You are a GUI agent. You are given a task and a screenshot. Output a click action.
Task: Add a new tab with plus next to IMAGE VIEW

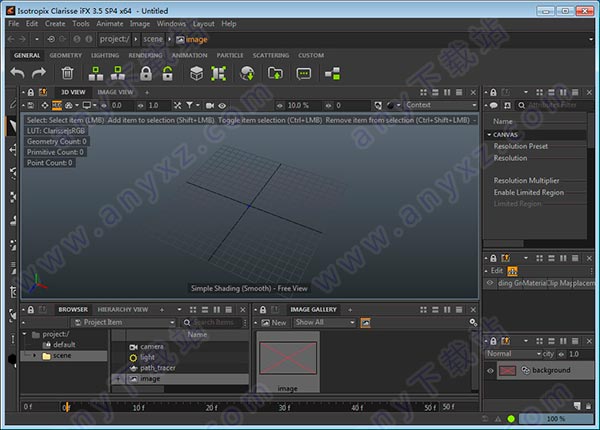[x=147, y=92]
